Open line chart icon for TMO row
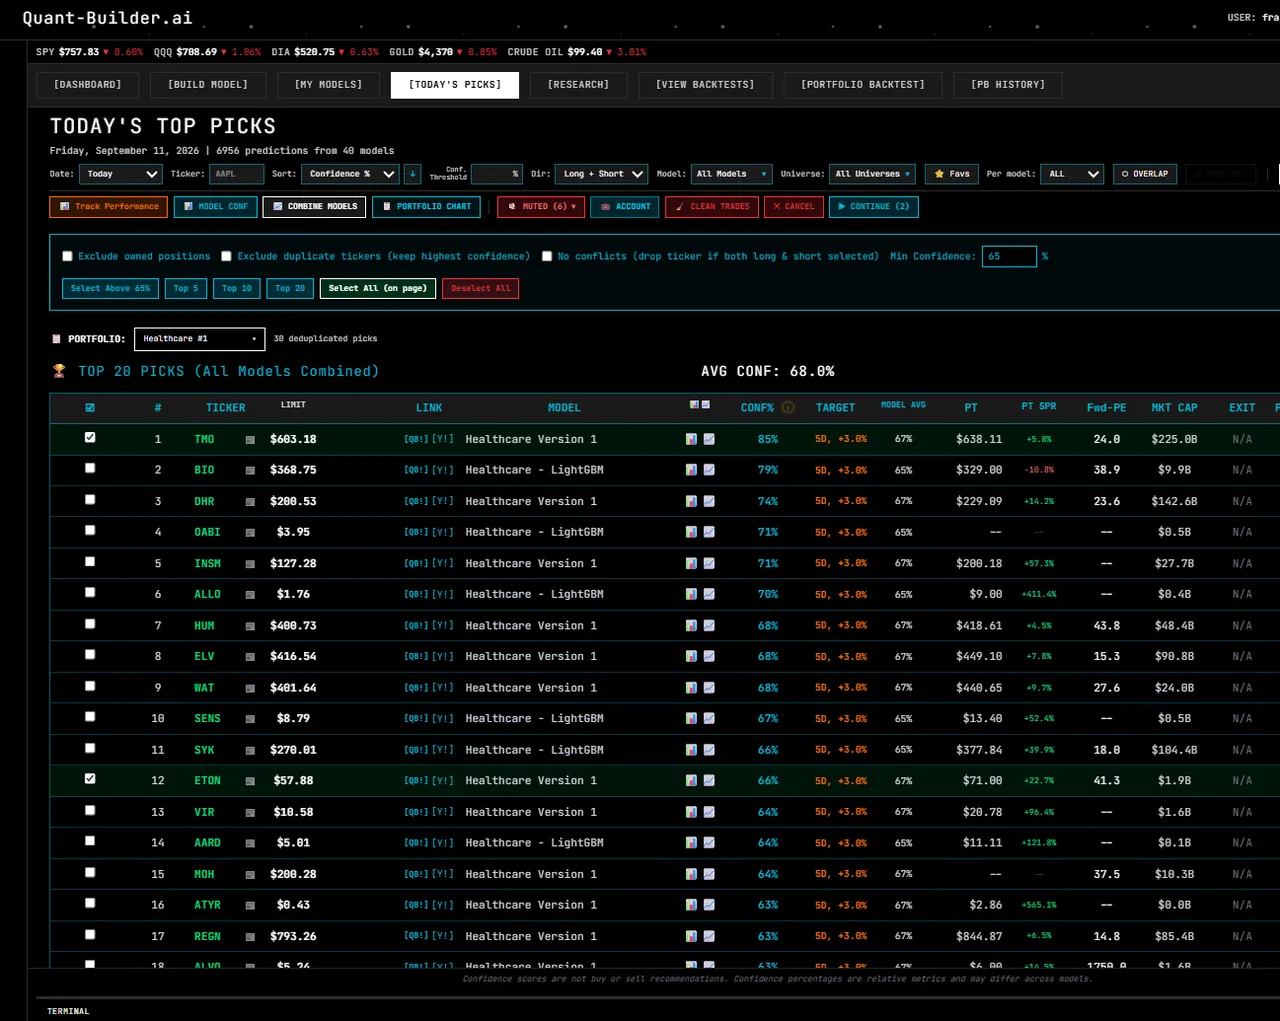This screenshot has height=1021, width=1280. [709, 439]
